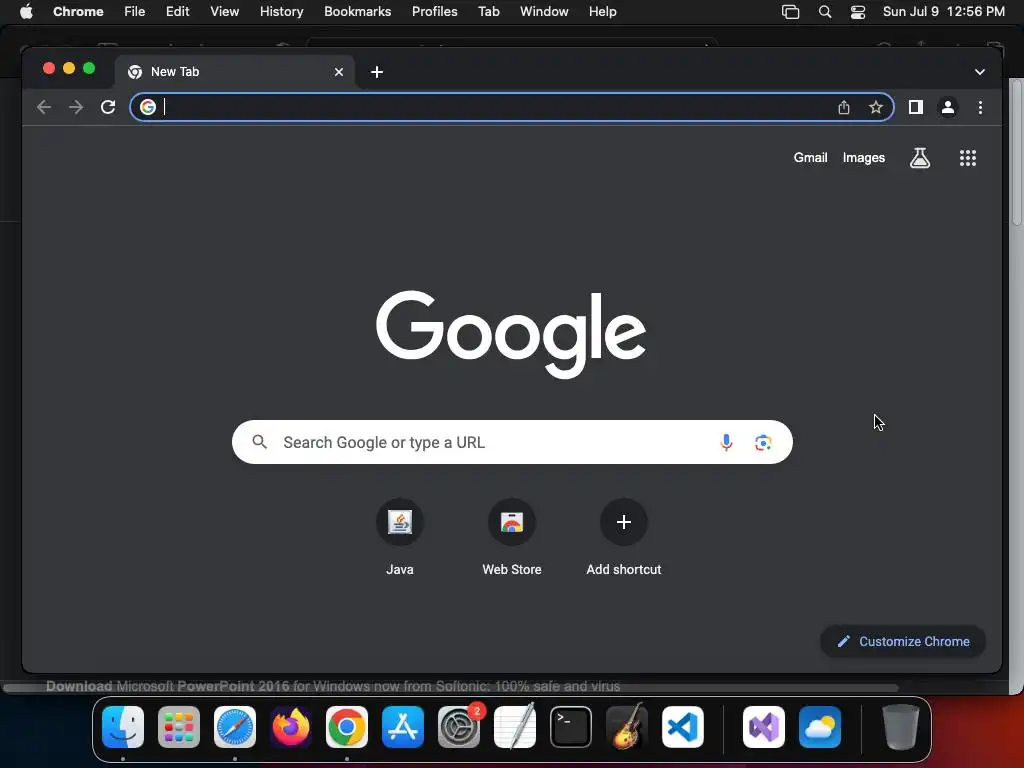Screen dimensions: 1024x768
Task: Open the Weather app in Dock
Action: (820, 727)
